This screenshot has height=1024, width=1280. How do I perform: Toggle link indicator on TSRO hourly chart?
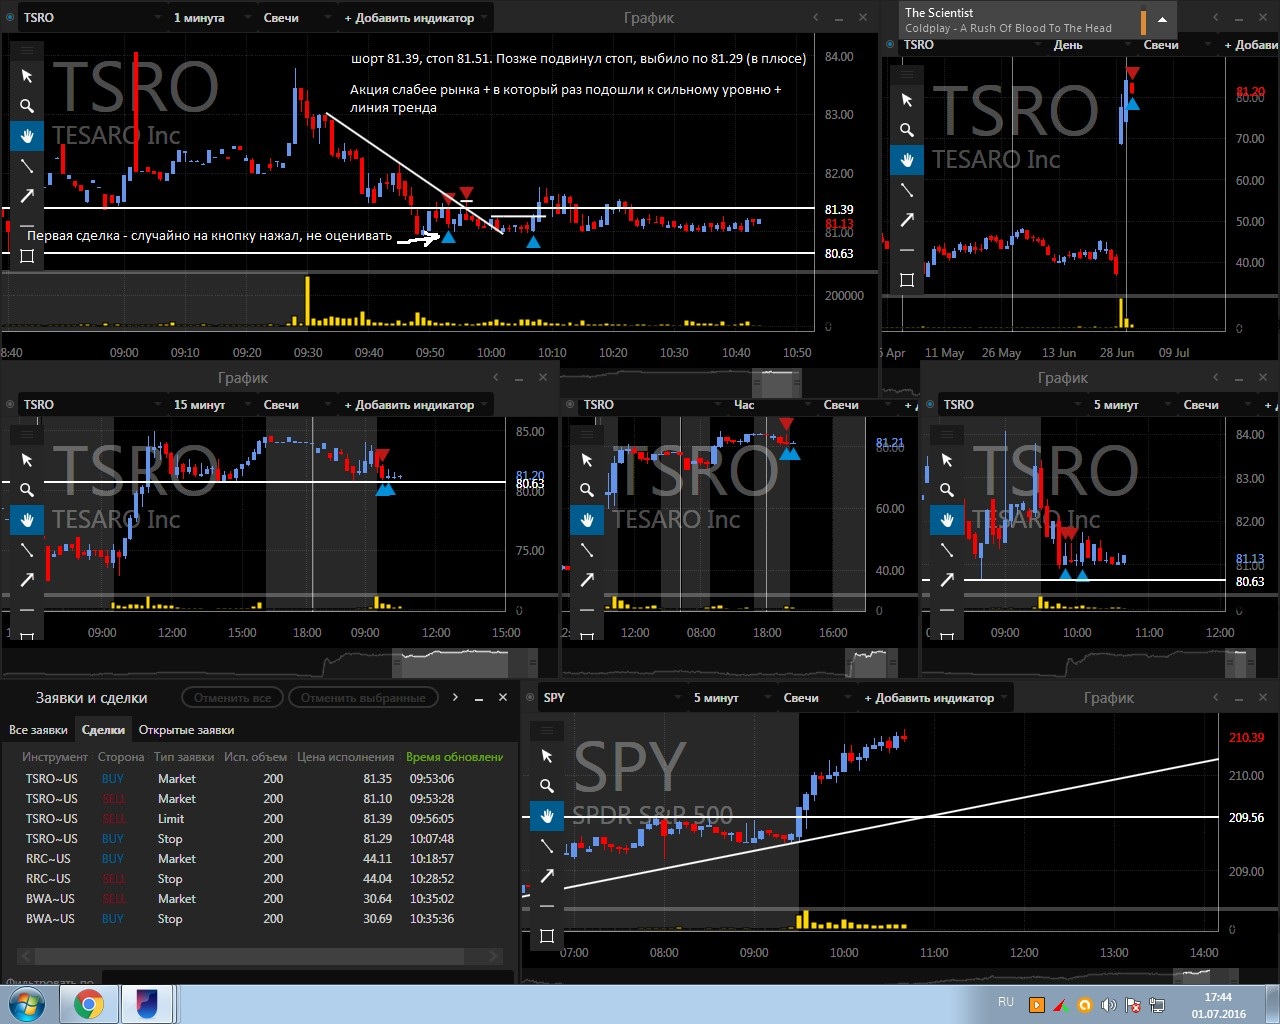pyautogui.click(x=570, y=405)
